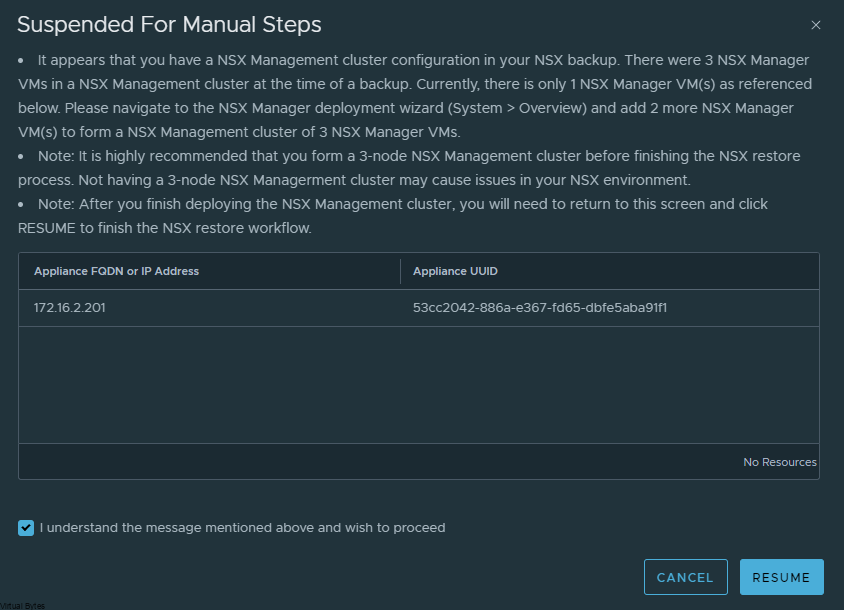The width and height of the screenshot is (844, 610).
Task: Close the Suspended For Manual Steps dialog
Action: pyautogui.click(x=815, y=25)
